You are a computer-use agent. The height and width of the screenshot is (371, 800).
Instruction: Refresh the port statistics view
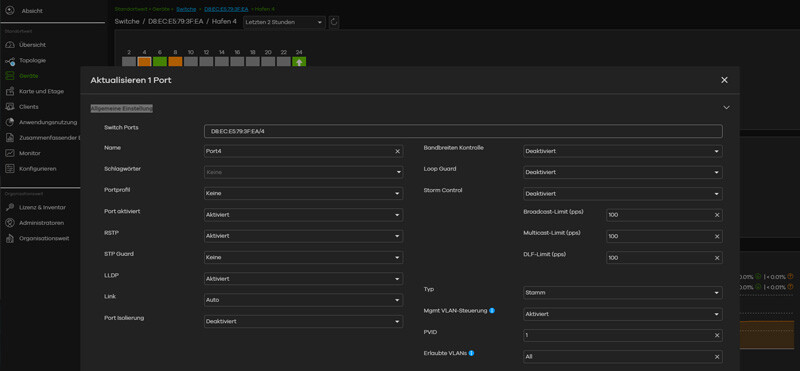334,22
